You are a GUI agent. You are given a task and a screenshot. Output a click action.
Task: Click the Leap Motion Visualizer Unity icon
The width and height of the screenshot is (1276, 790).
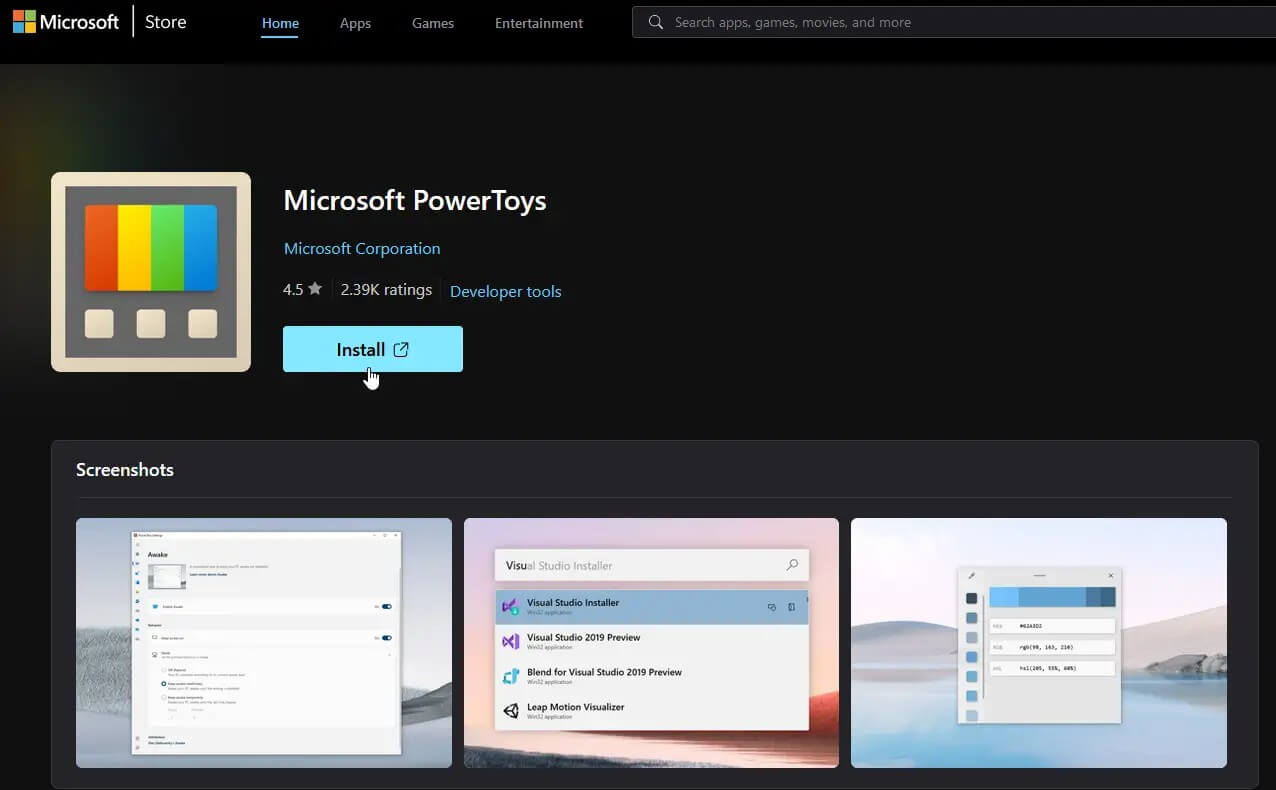pos(511,711)
